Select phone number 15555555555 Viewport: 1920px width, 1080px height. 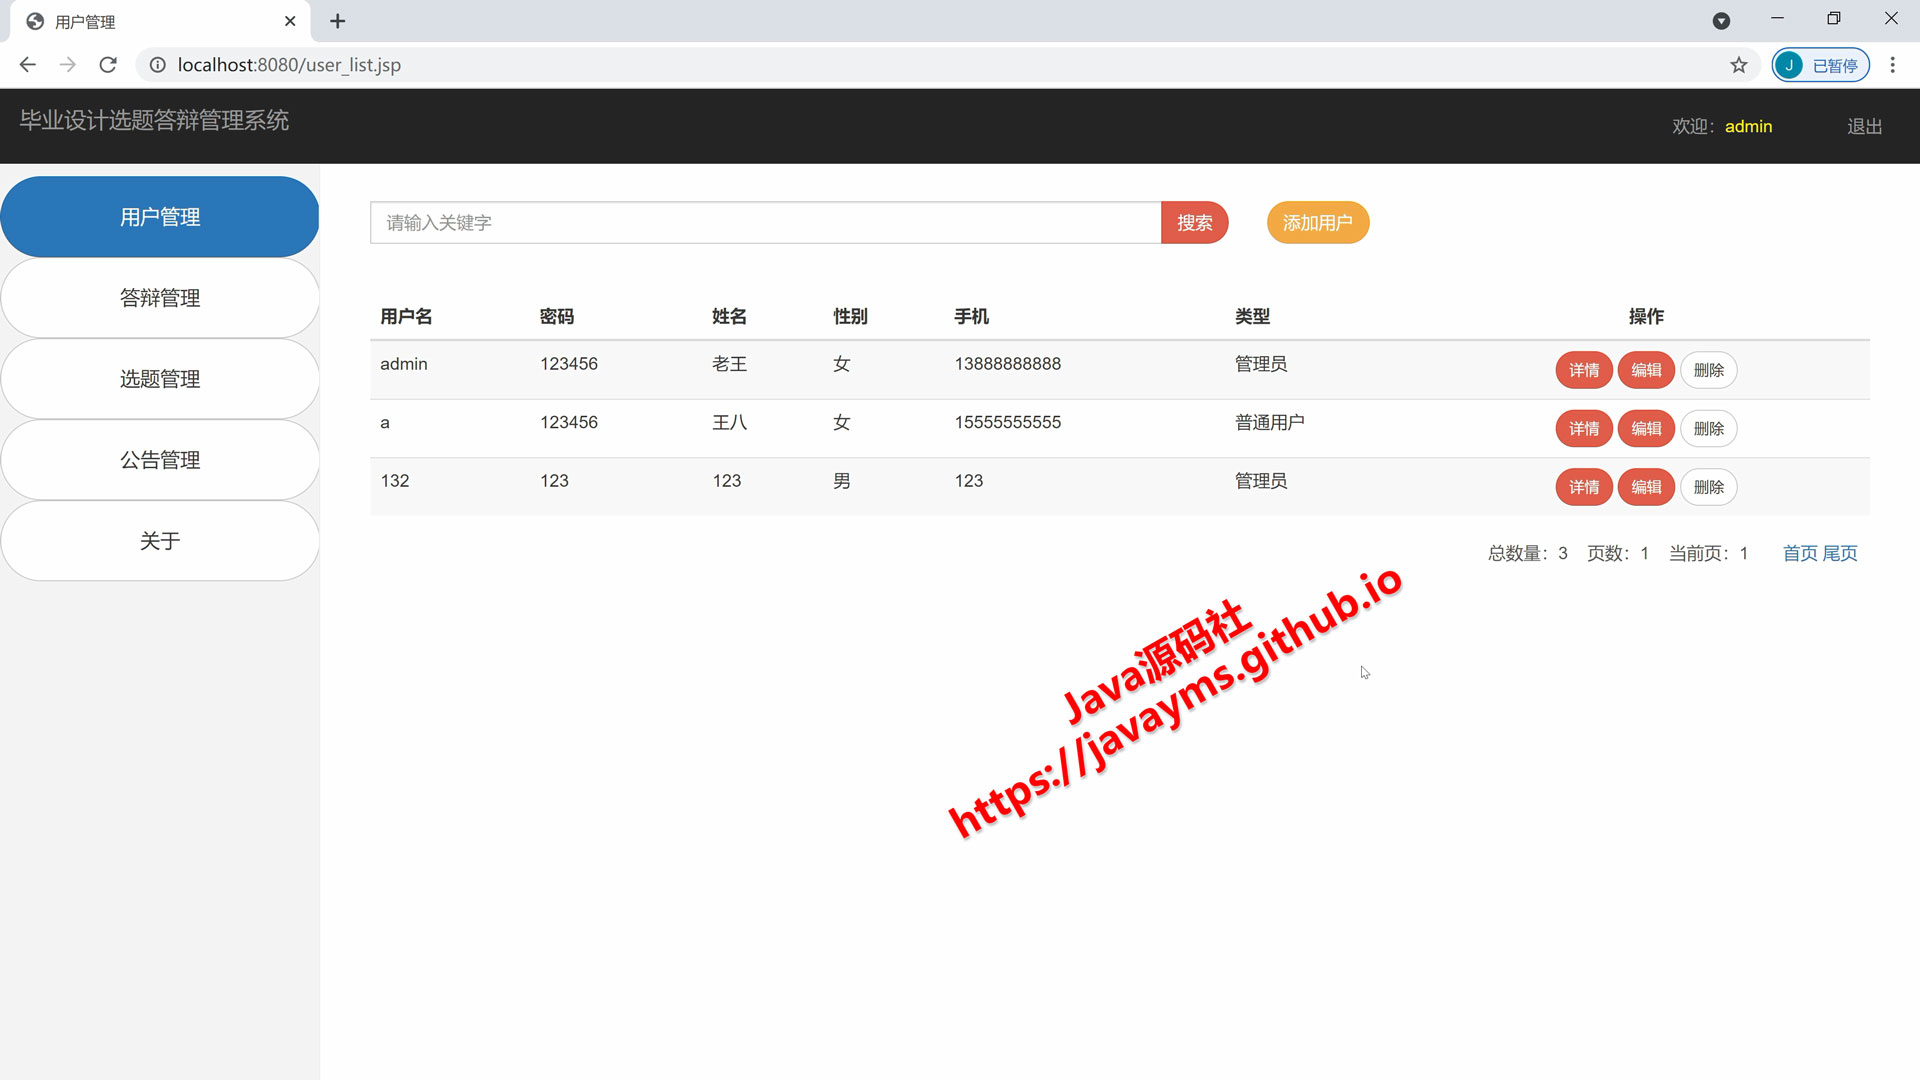tap(1008, 422)
